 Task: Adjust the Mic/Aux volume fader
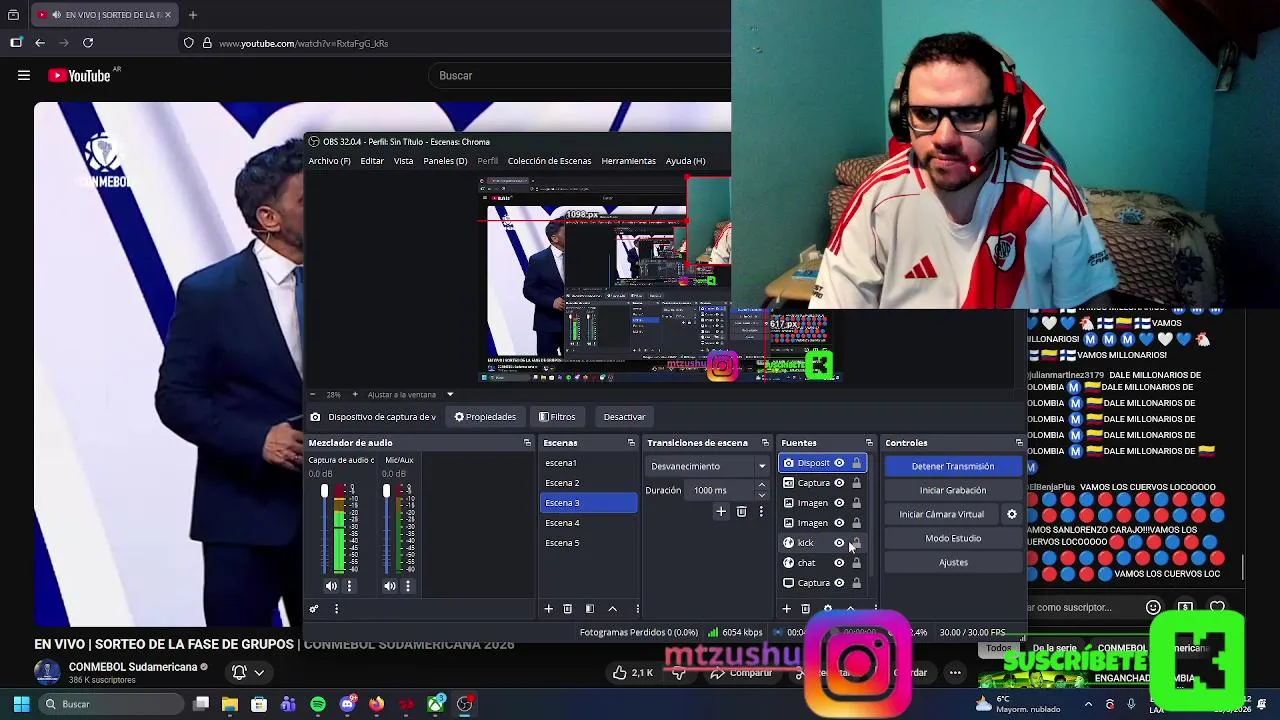[386, 491]
